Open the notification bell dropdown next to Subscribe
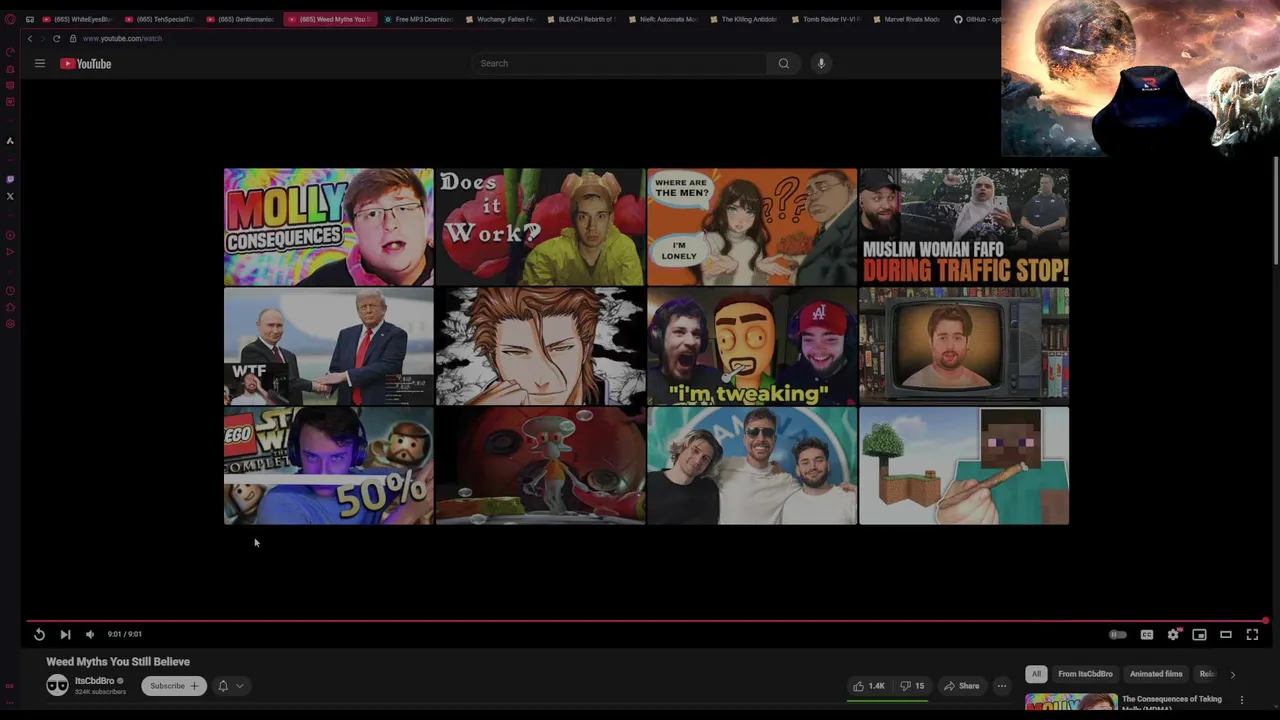The image size is (1280, 720). [231, 686]
